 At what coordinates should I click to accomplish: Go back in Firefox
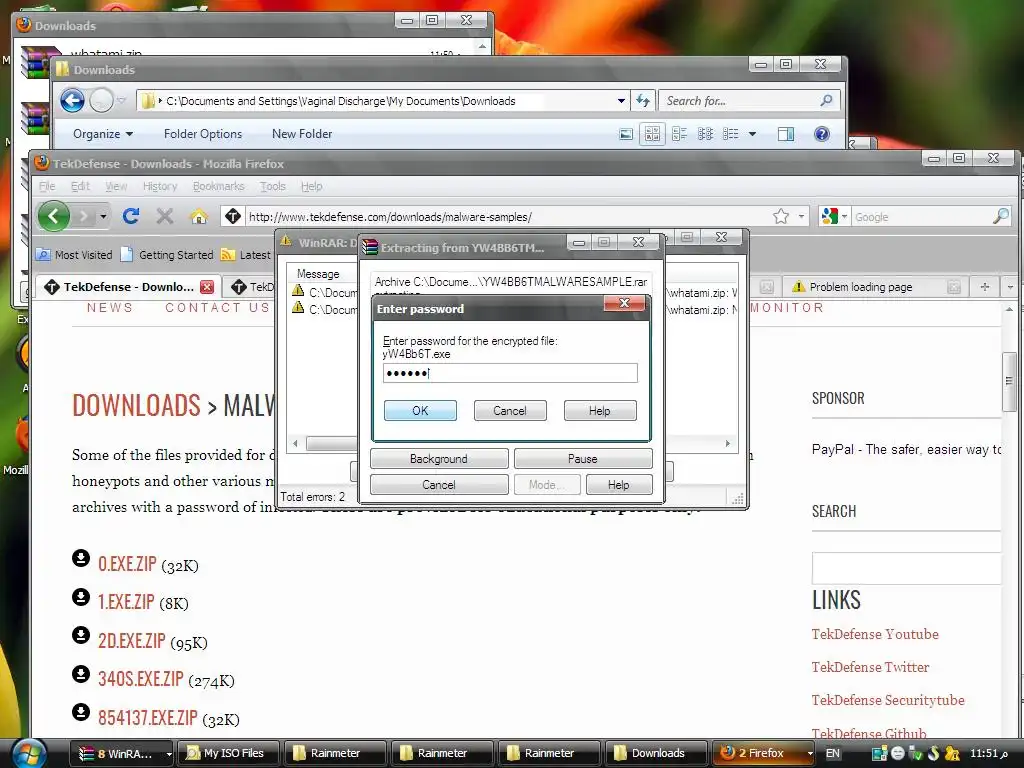(54, 216)
